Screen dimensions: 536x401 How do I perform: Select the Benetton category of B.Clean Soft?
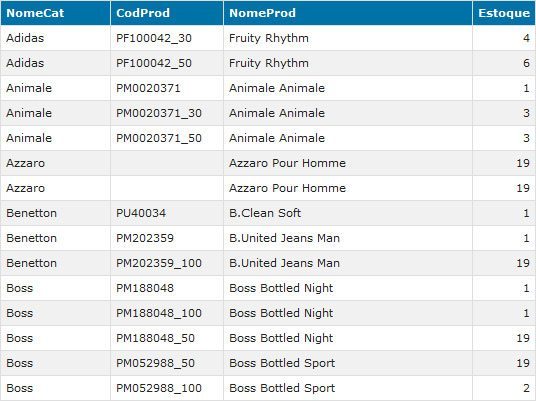point(31,213)
